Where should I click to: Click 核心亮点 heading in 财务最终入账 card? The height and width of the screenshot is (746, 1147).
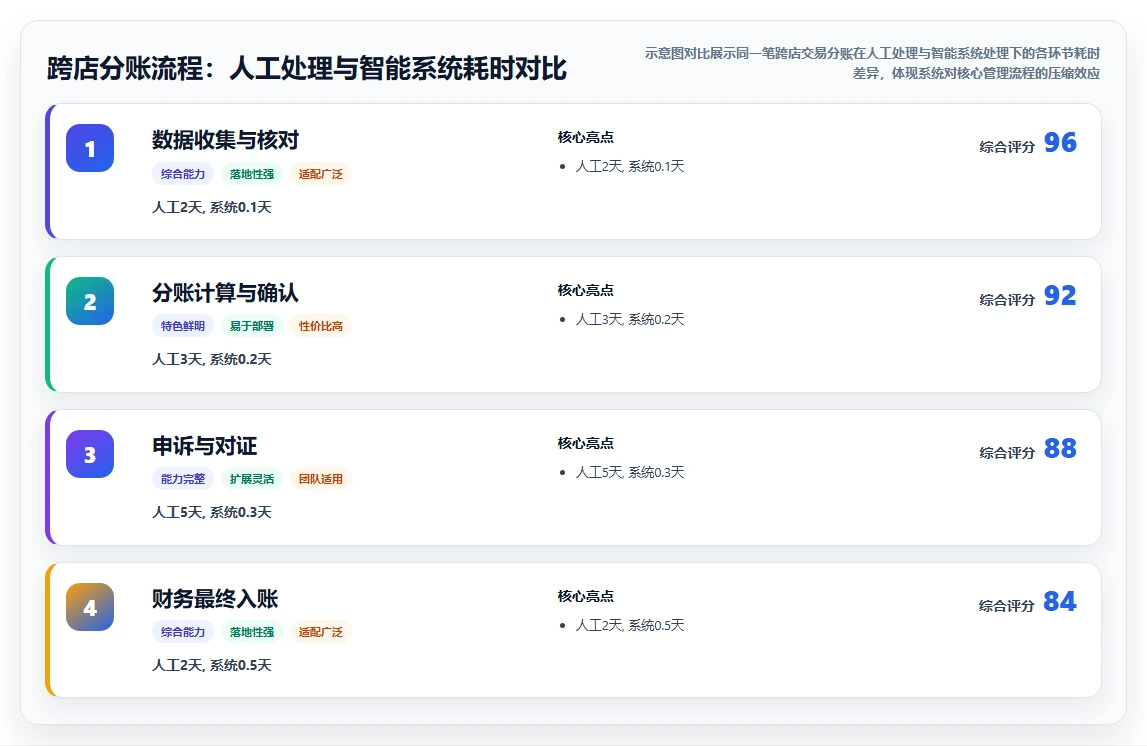tap(586, 596)
